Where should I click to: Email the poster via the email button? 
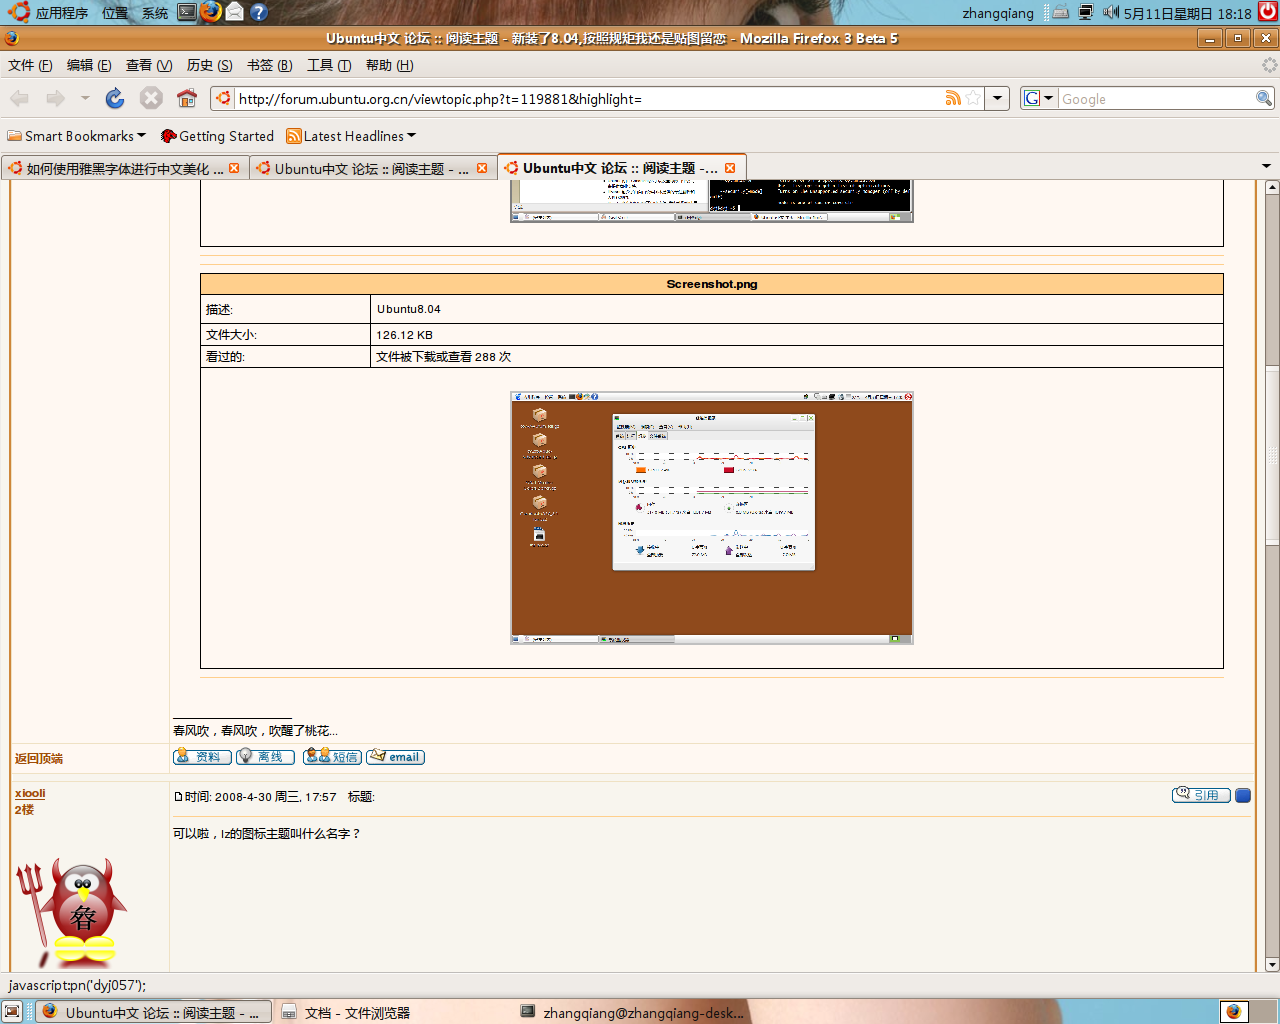point(395,757)
